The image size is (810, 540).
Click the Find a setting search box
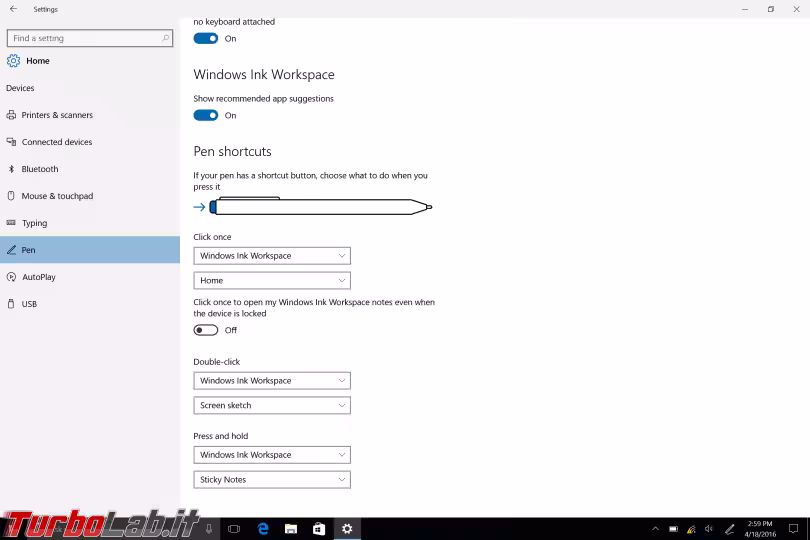coord(90,38)
